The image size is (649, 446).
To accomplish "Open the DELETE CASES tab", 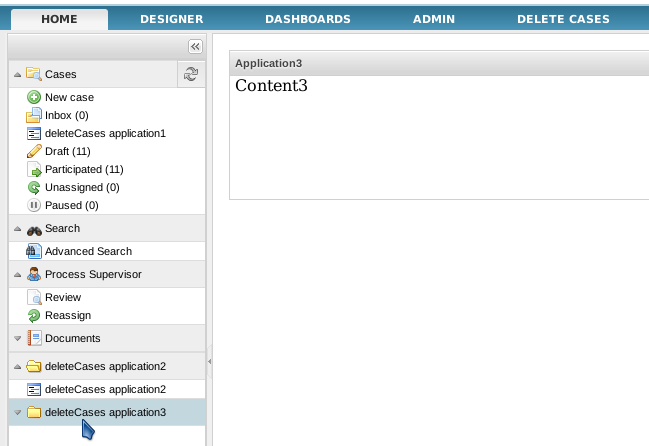I will [x=562, y=19].
